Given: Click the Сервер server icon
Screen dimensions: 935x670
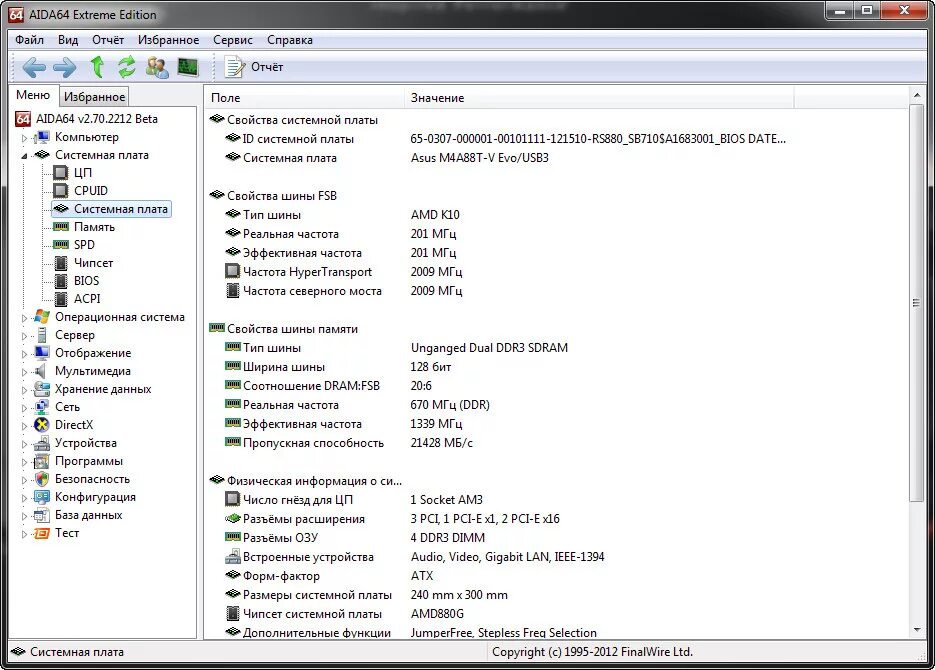Looking at the screenshot, I should [42, 335].
